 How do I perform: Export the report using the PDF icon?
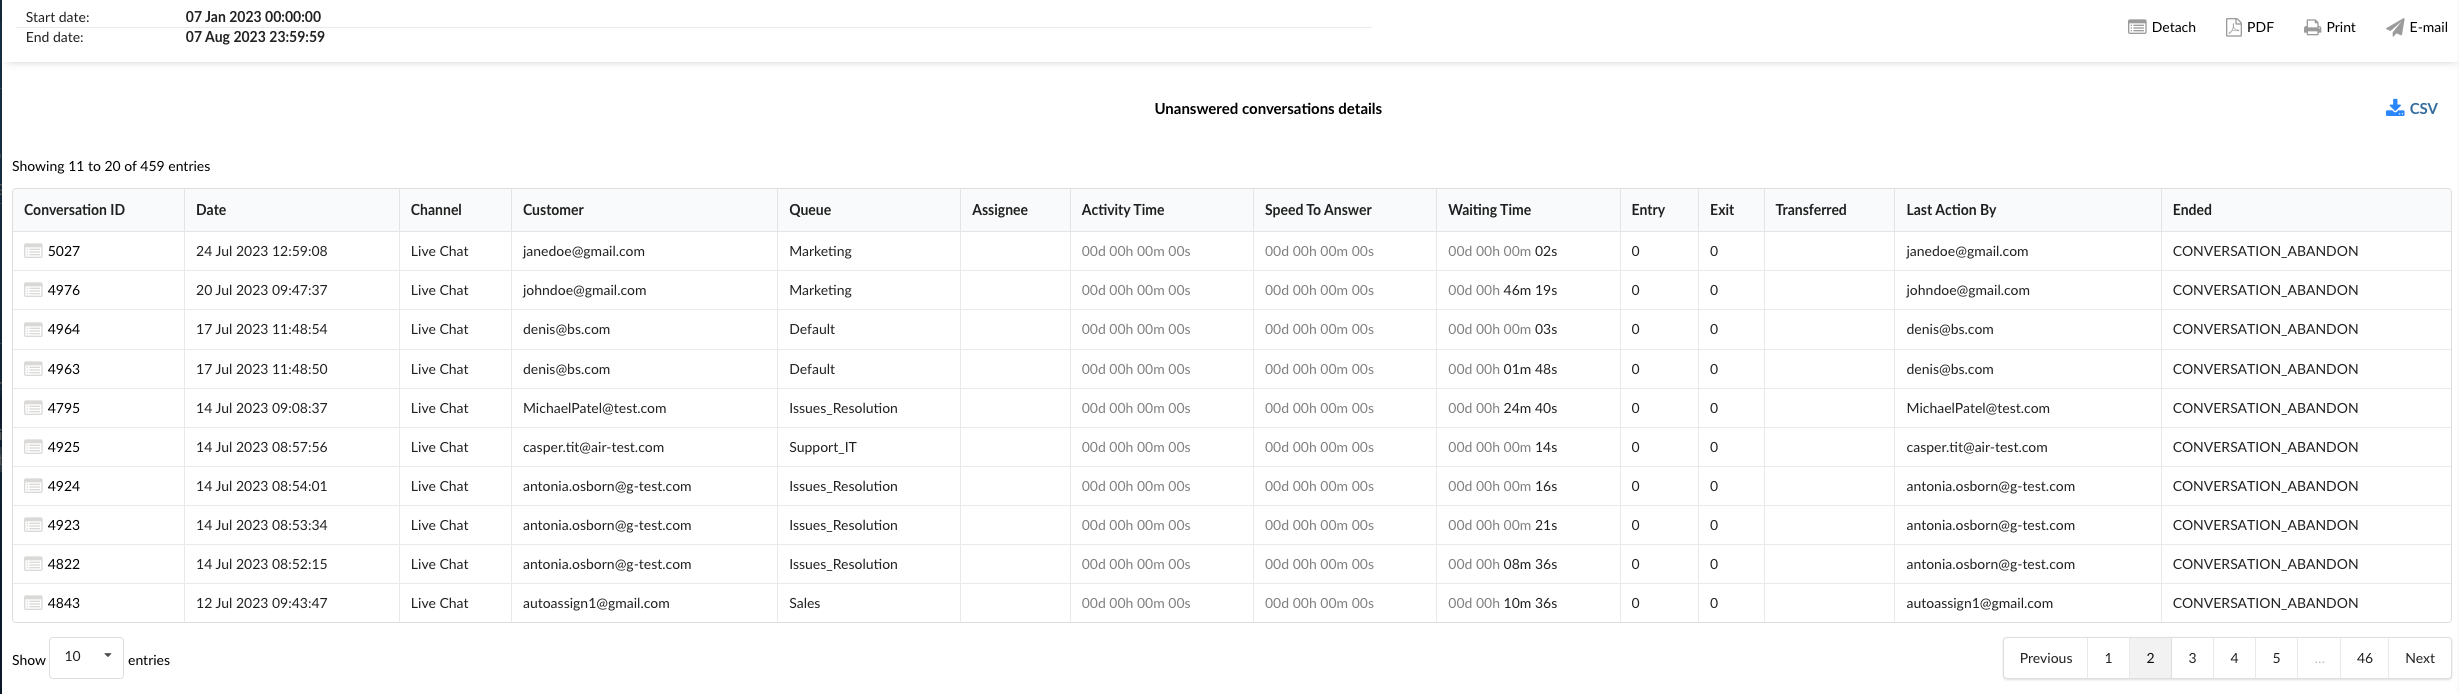click(2233, 27)
